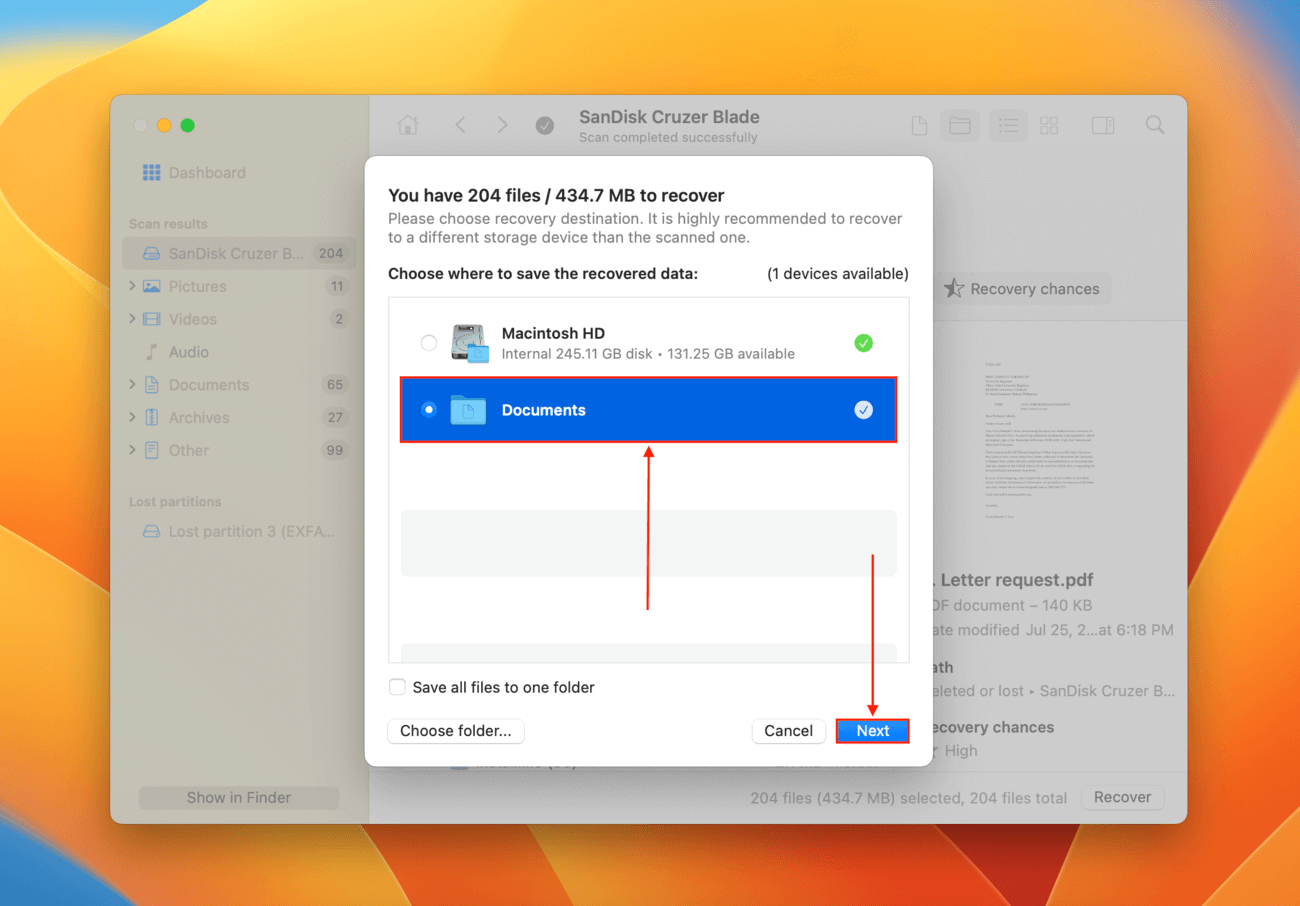The height and width of the screenshot is (906, 1300).
Task: Open search with magnifier icon
Action: [x=1155, y=125]
